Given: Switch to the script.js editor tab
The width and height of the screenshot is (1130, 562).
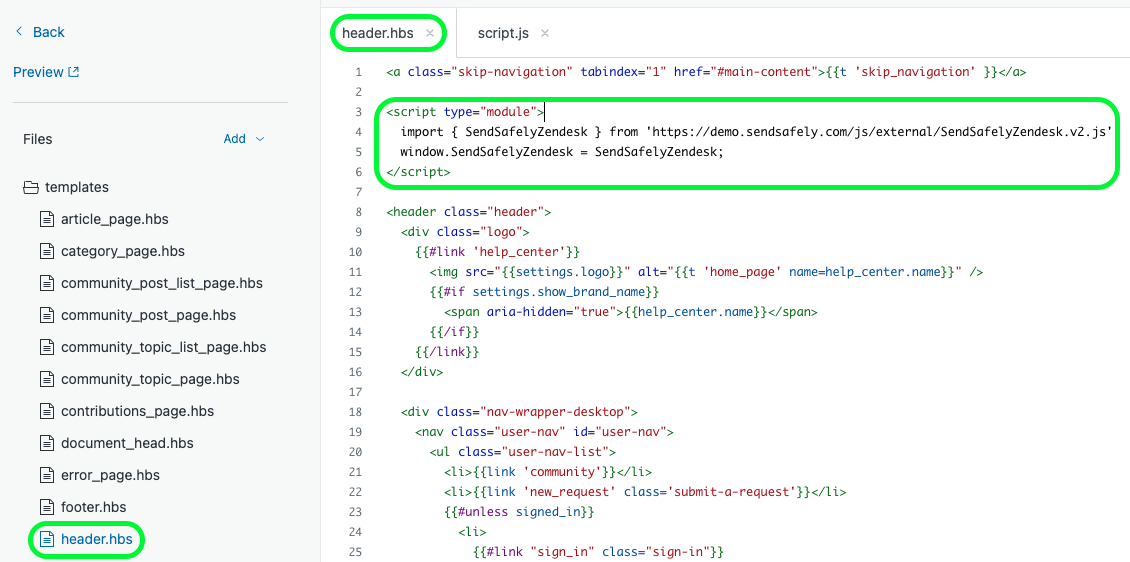Looking at the screenshot, I should 503,33.
